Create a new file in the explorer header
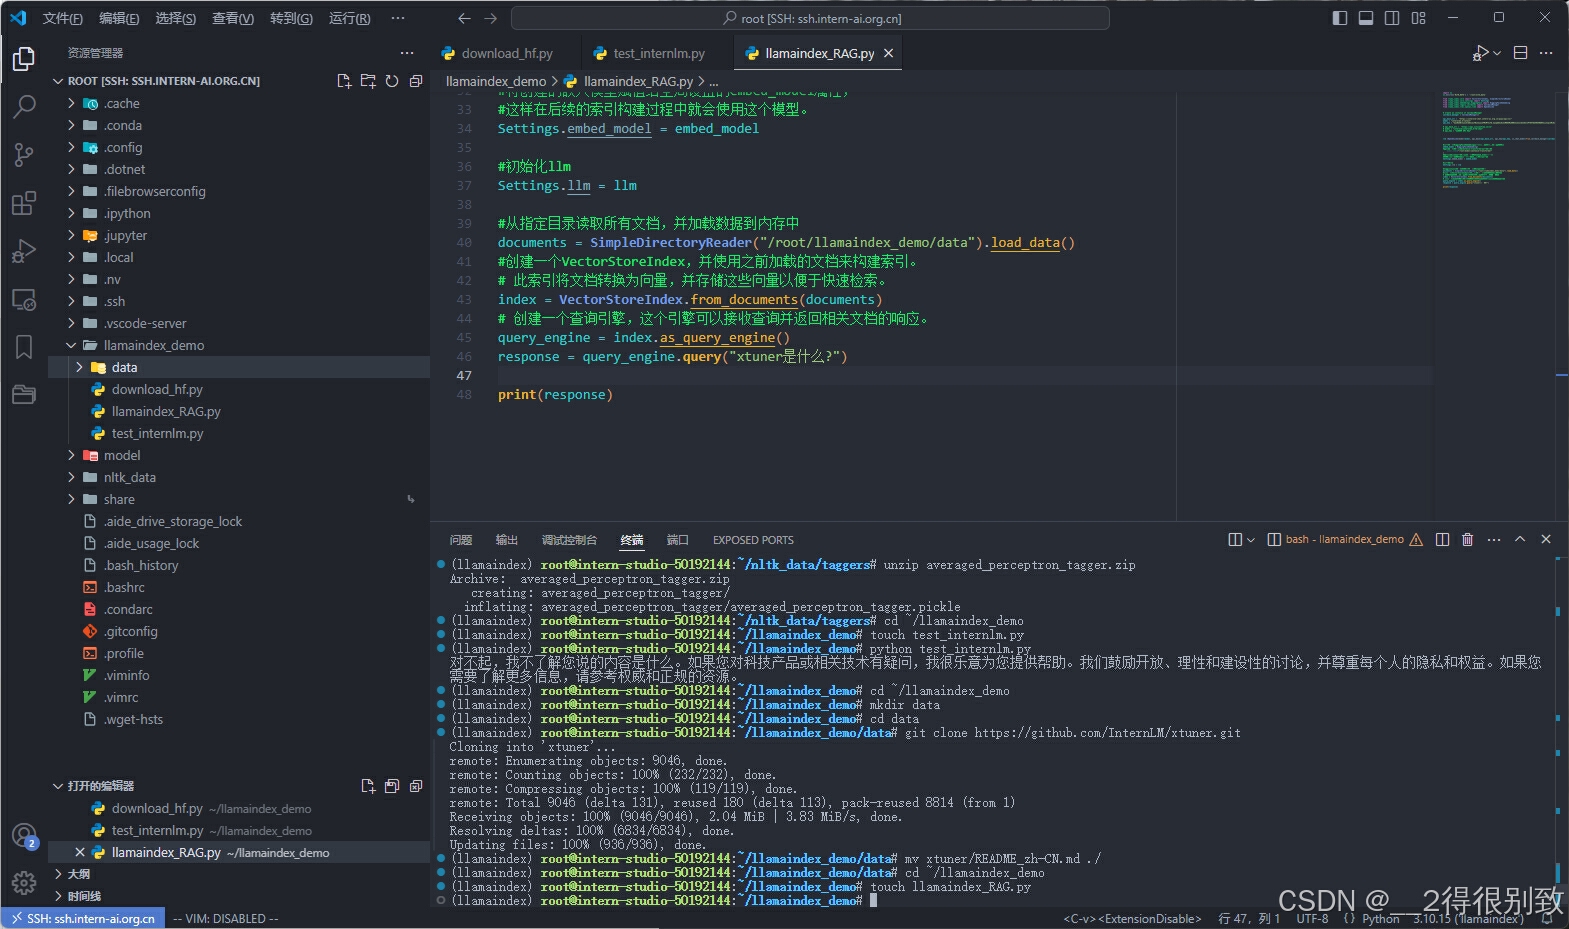Screen dimensions: 1569x929 344,81
